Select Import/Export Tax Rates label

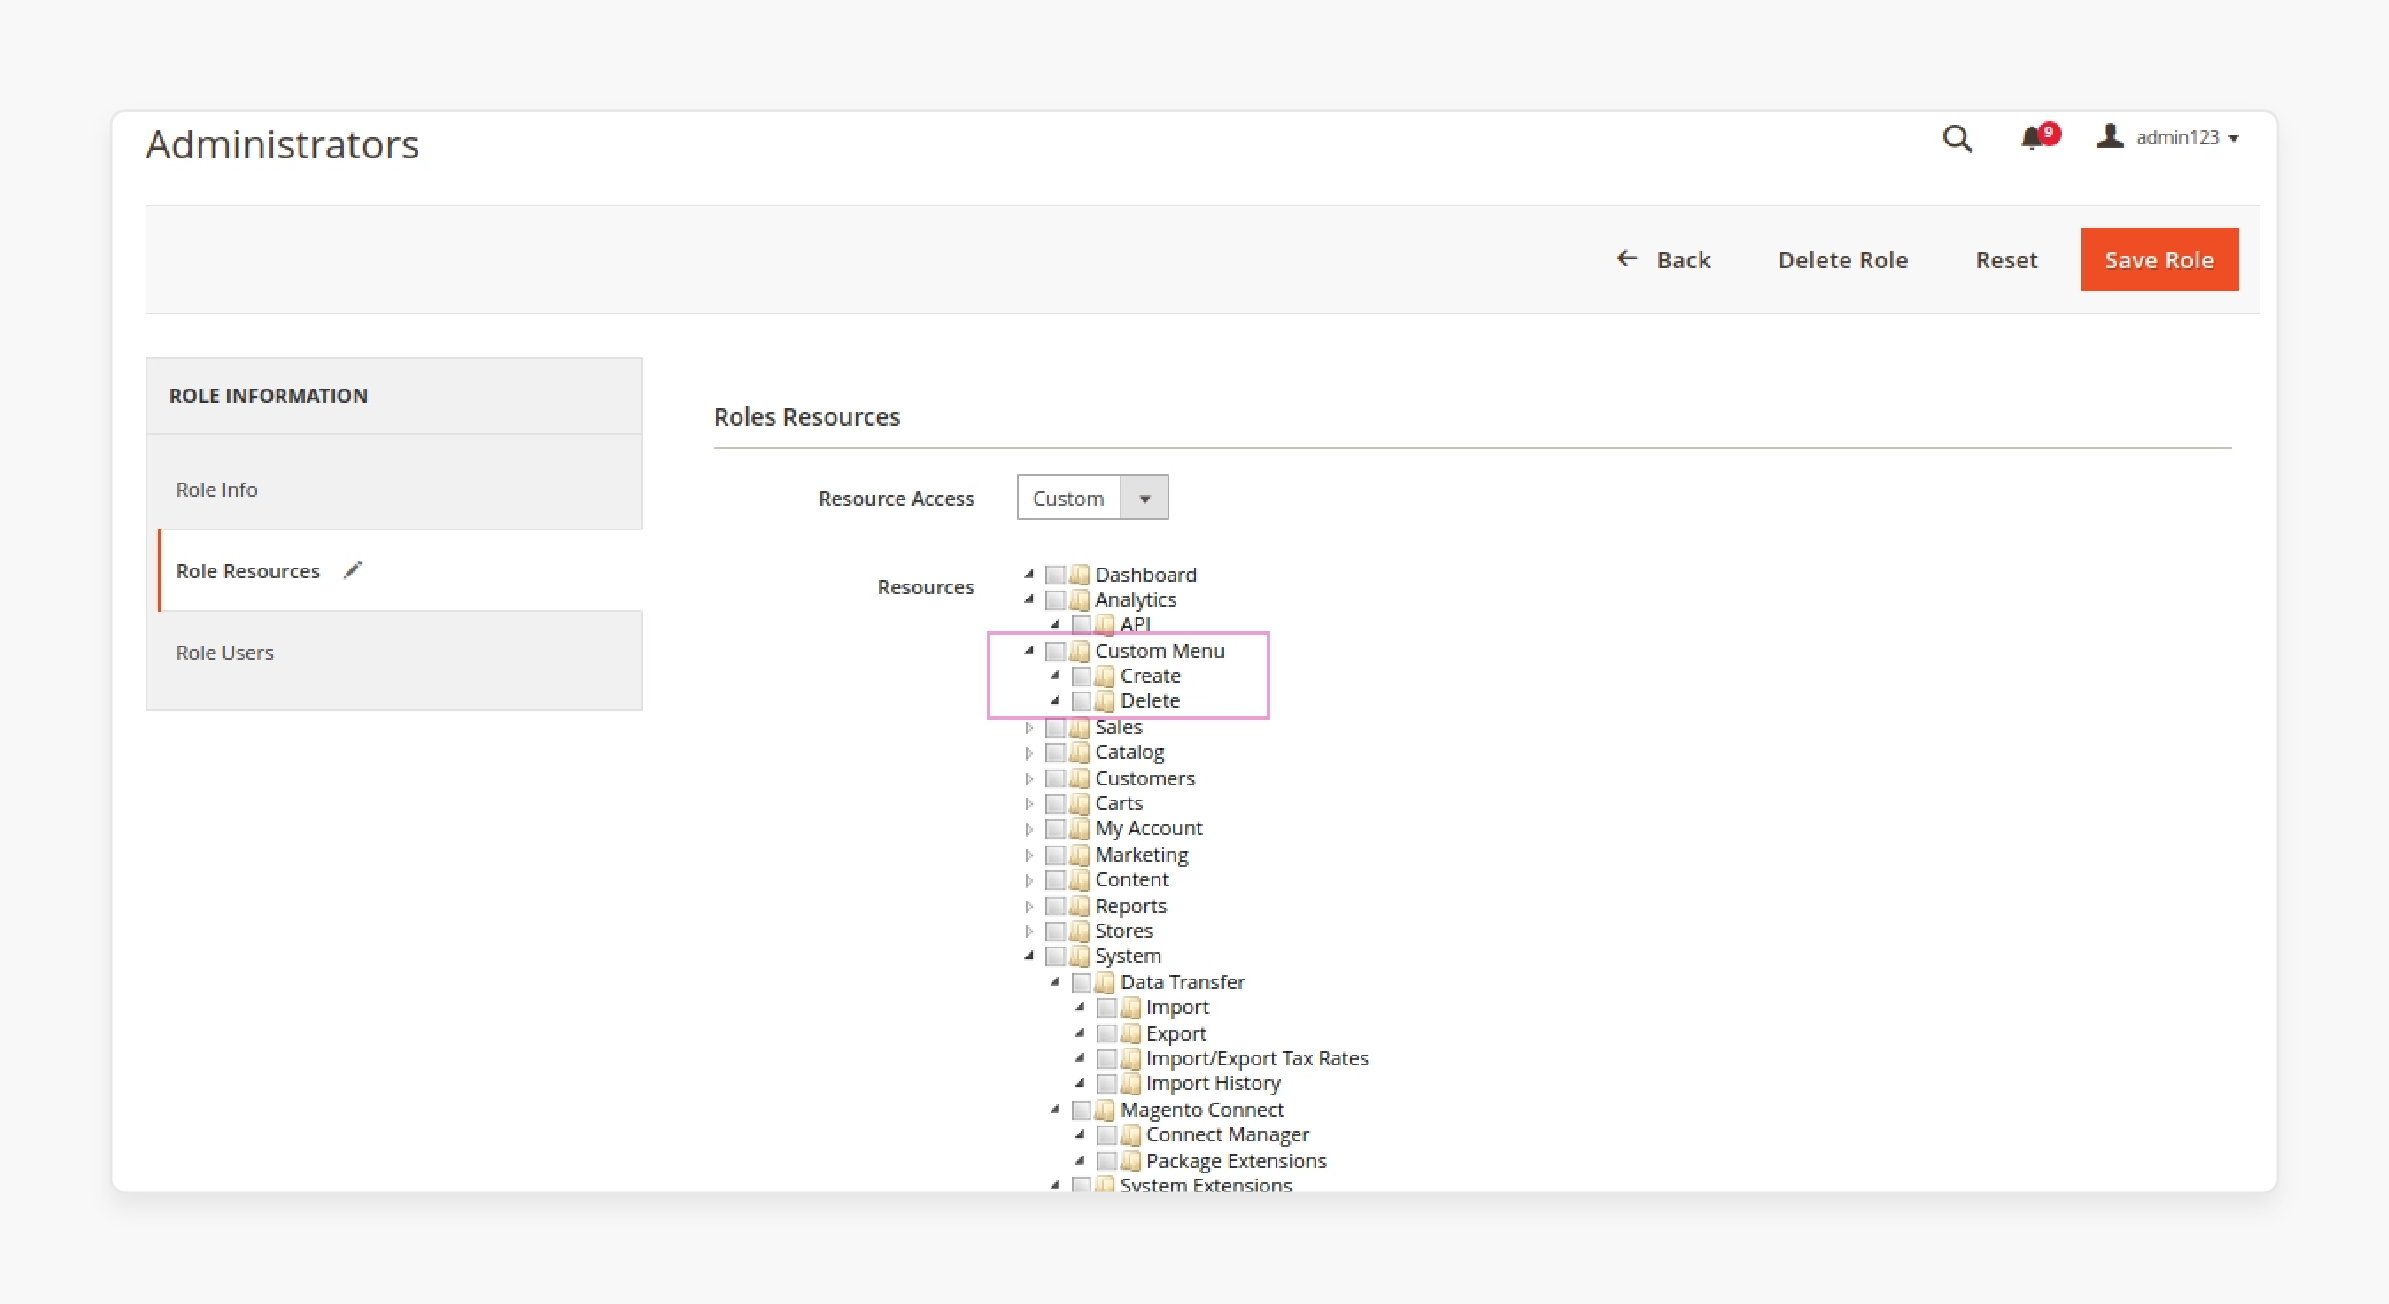tap(1257, 1058)
